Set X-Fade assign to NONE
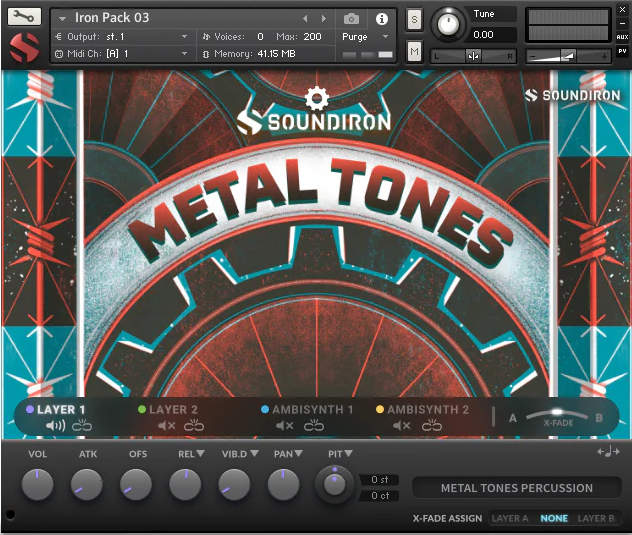 point(554,518)
